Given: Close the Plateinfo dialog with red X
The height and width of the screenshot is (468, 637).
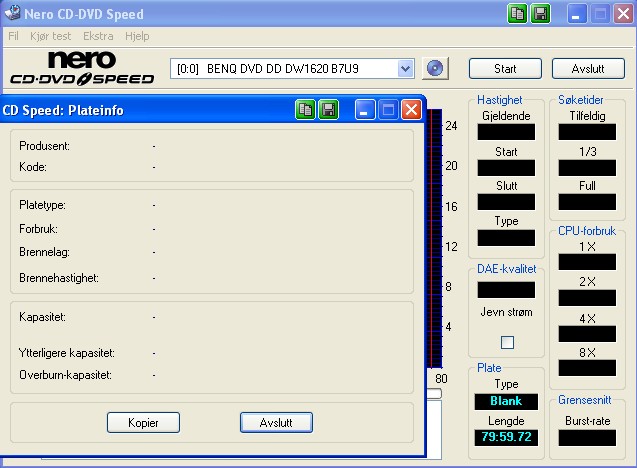Looking at the screenshot, I should pyautogui.click(x=412, y=110).
